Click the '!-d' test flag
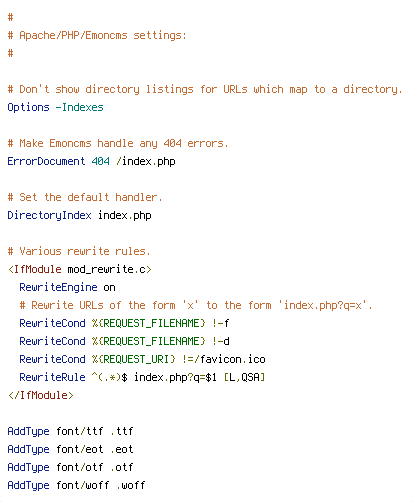Screen dimensions: 412x502 click(x=220, y=341)
